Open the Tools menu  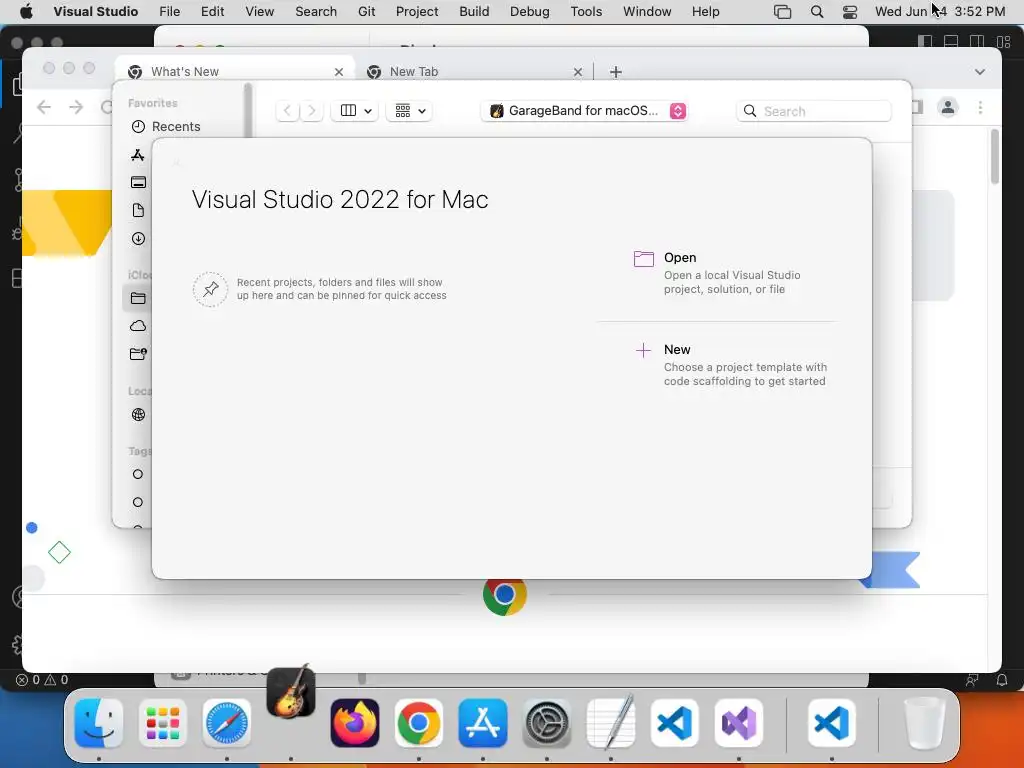click(x=586, y=12)
